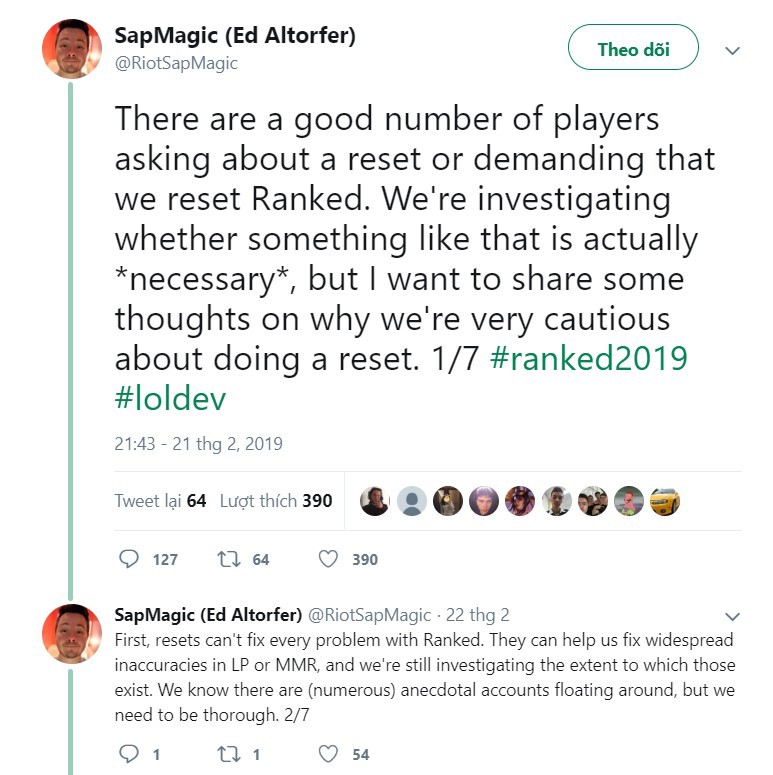Open the tweet timestamp 21:43 - 21 thg 2, 2019
The image size is (773, 775).
tap(198, 443)
